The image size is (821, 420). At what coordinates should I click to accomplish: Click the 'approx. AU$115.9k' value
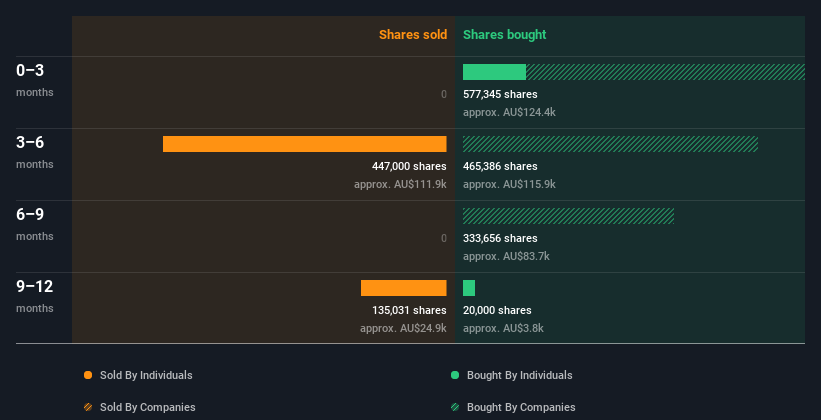[509, 184]
